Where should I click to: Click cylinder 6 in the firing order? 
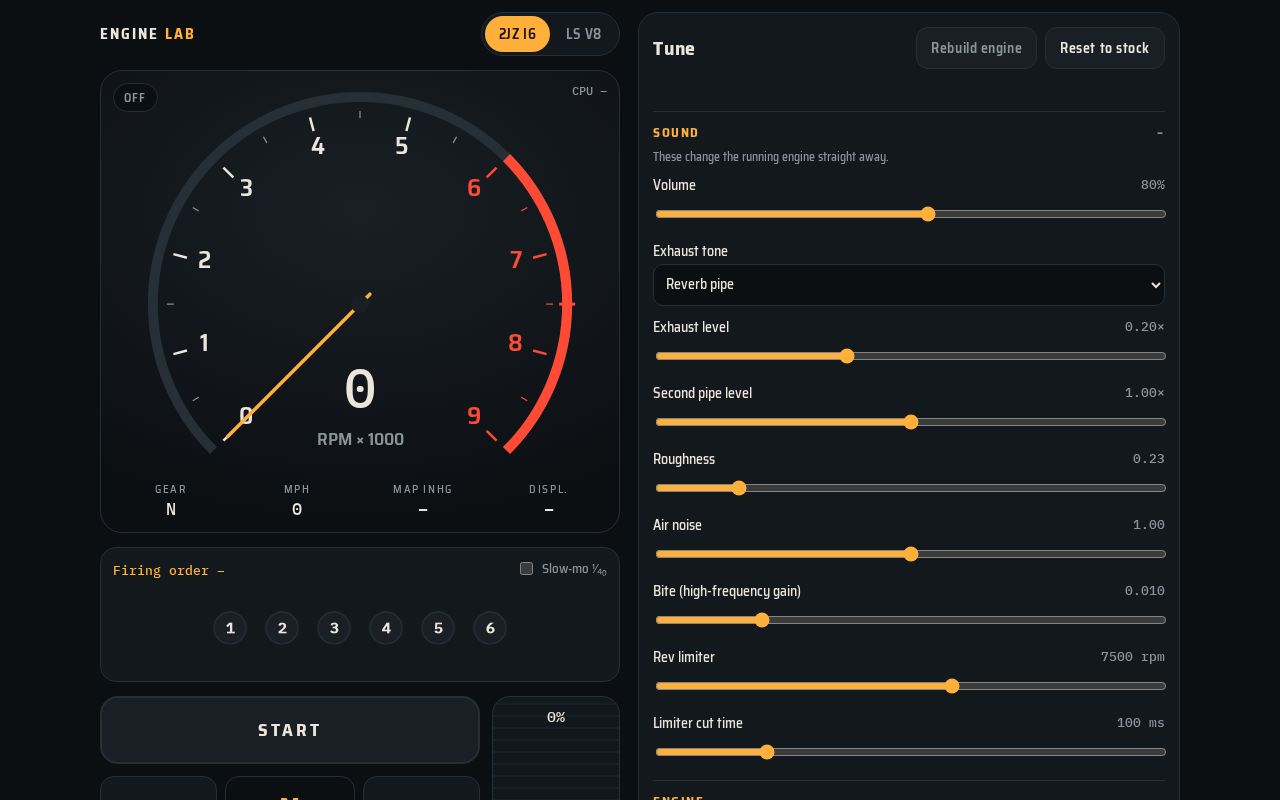click(490, 628)
